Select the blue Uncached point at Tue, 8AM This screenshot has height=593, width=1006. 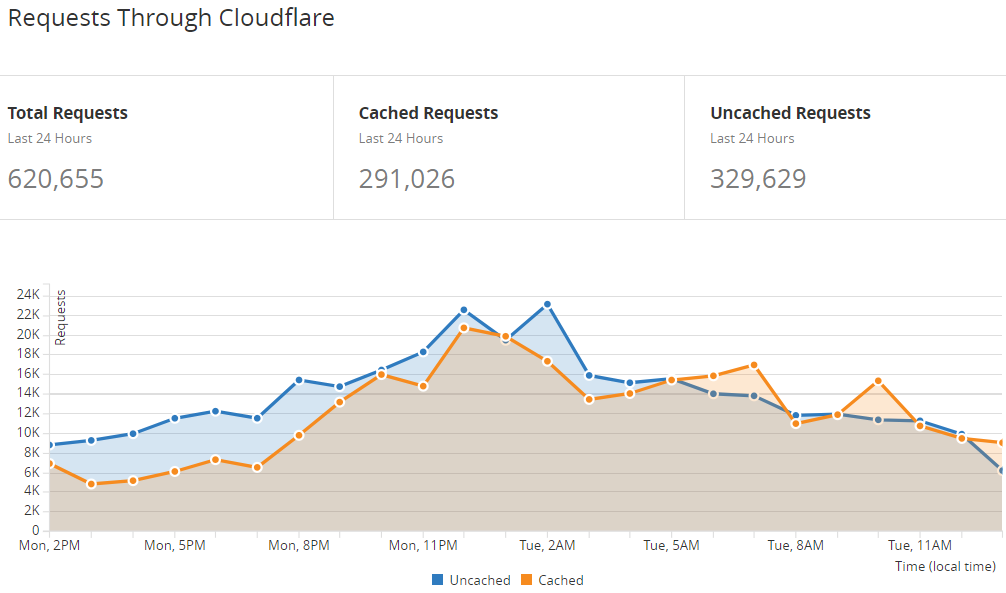coord(796,416)
